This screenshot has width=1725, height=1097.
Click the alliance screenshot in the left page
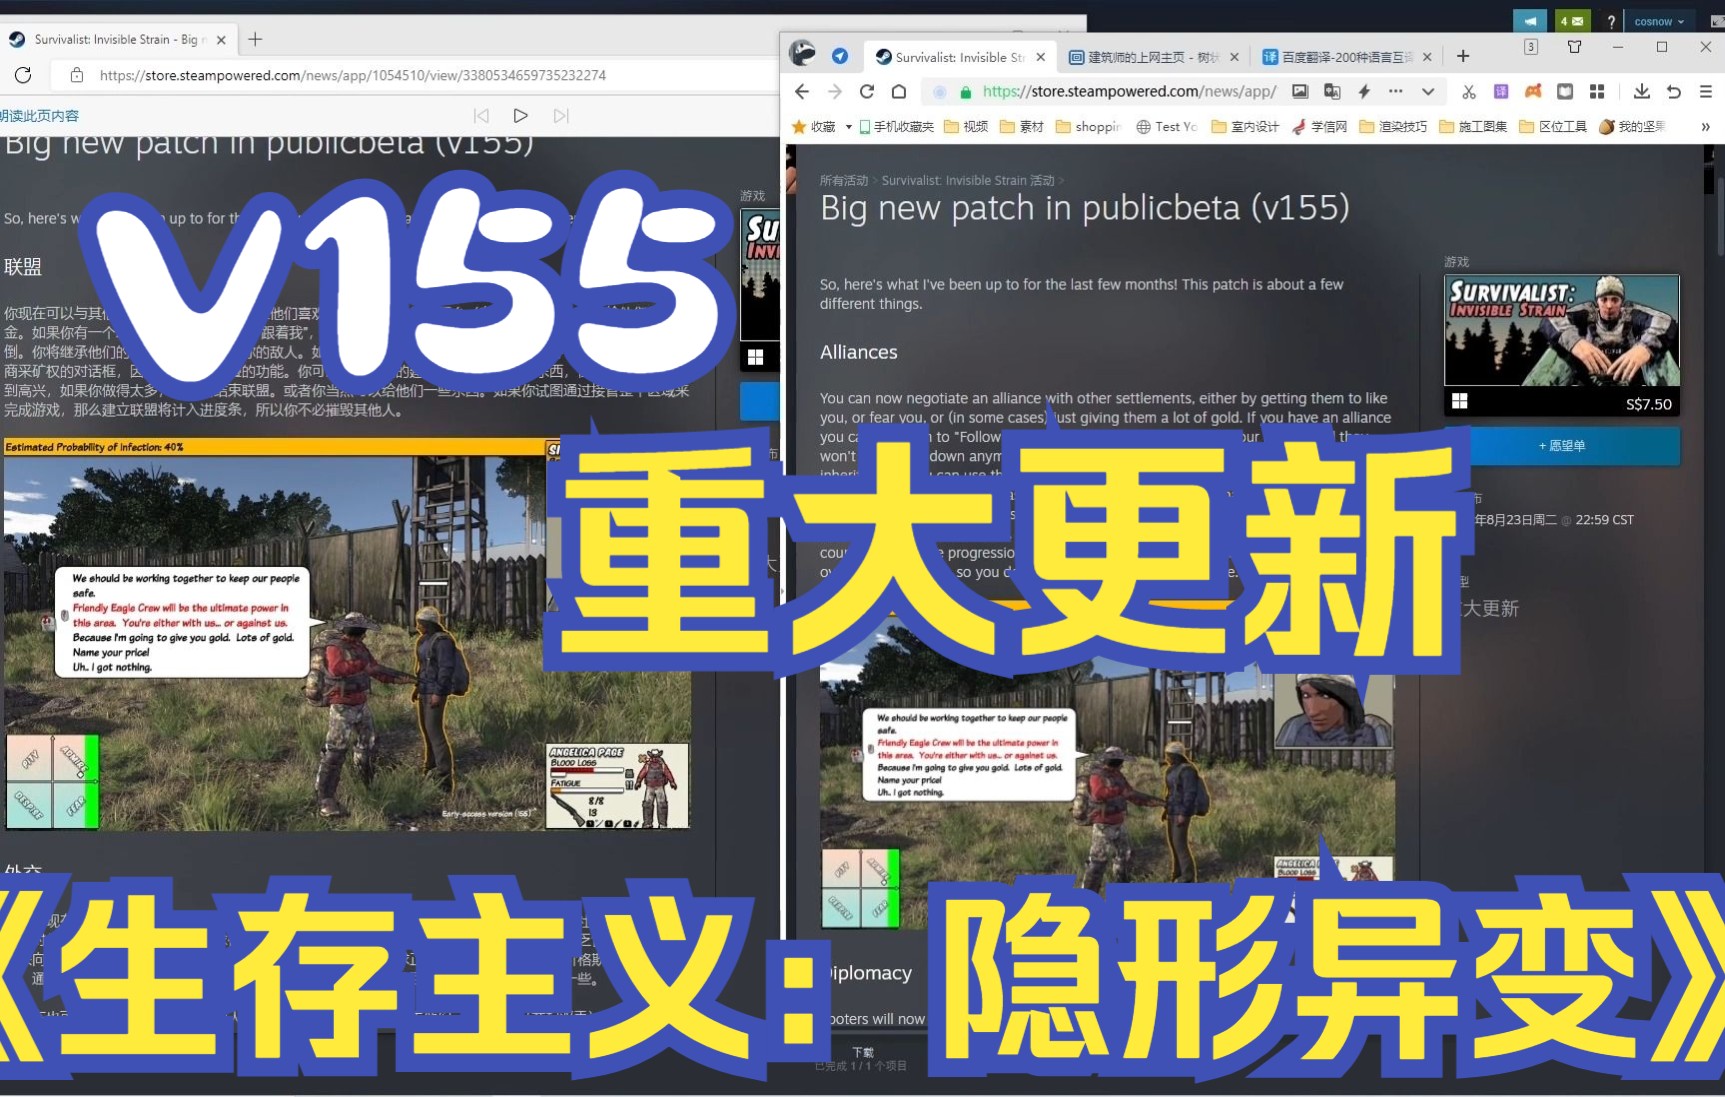coord(346,634)
